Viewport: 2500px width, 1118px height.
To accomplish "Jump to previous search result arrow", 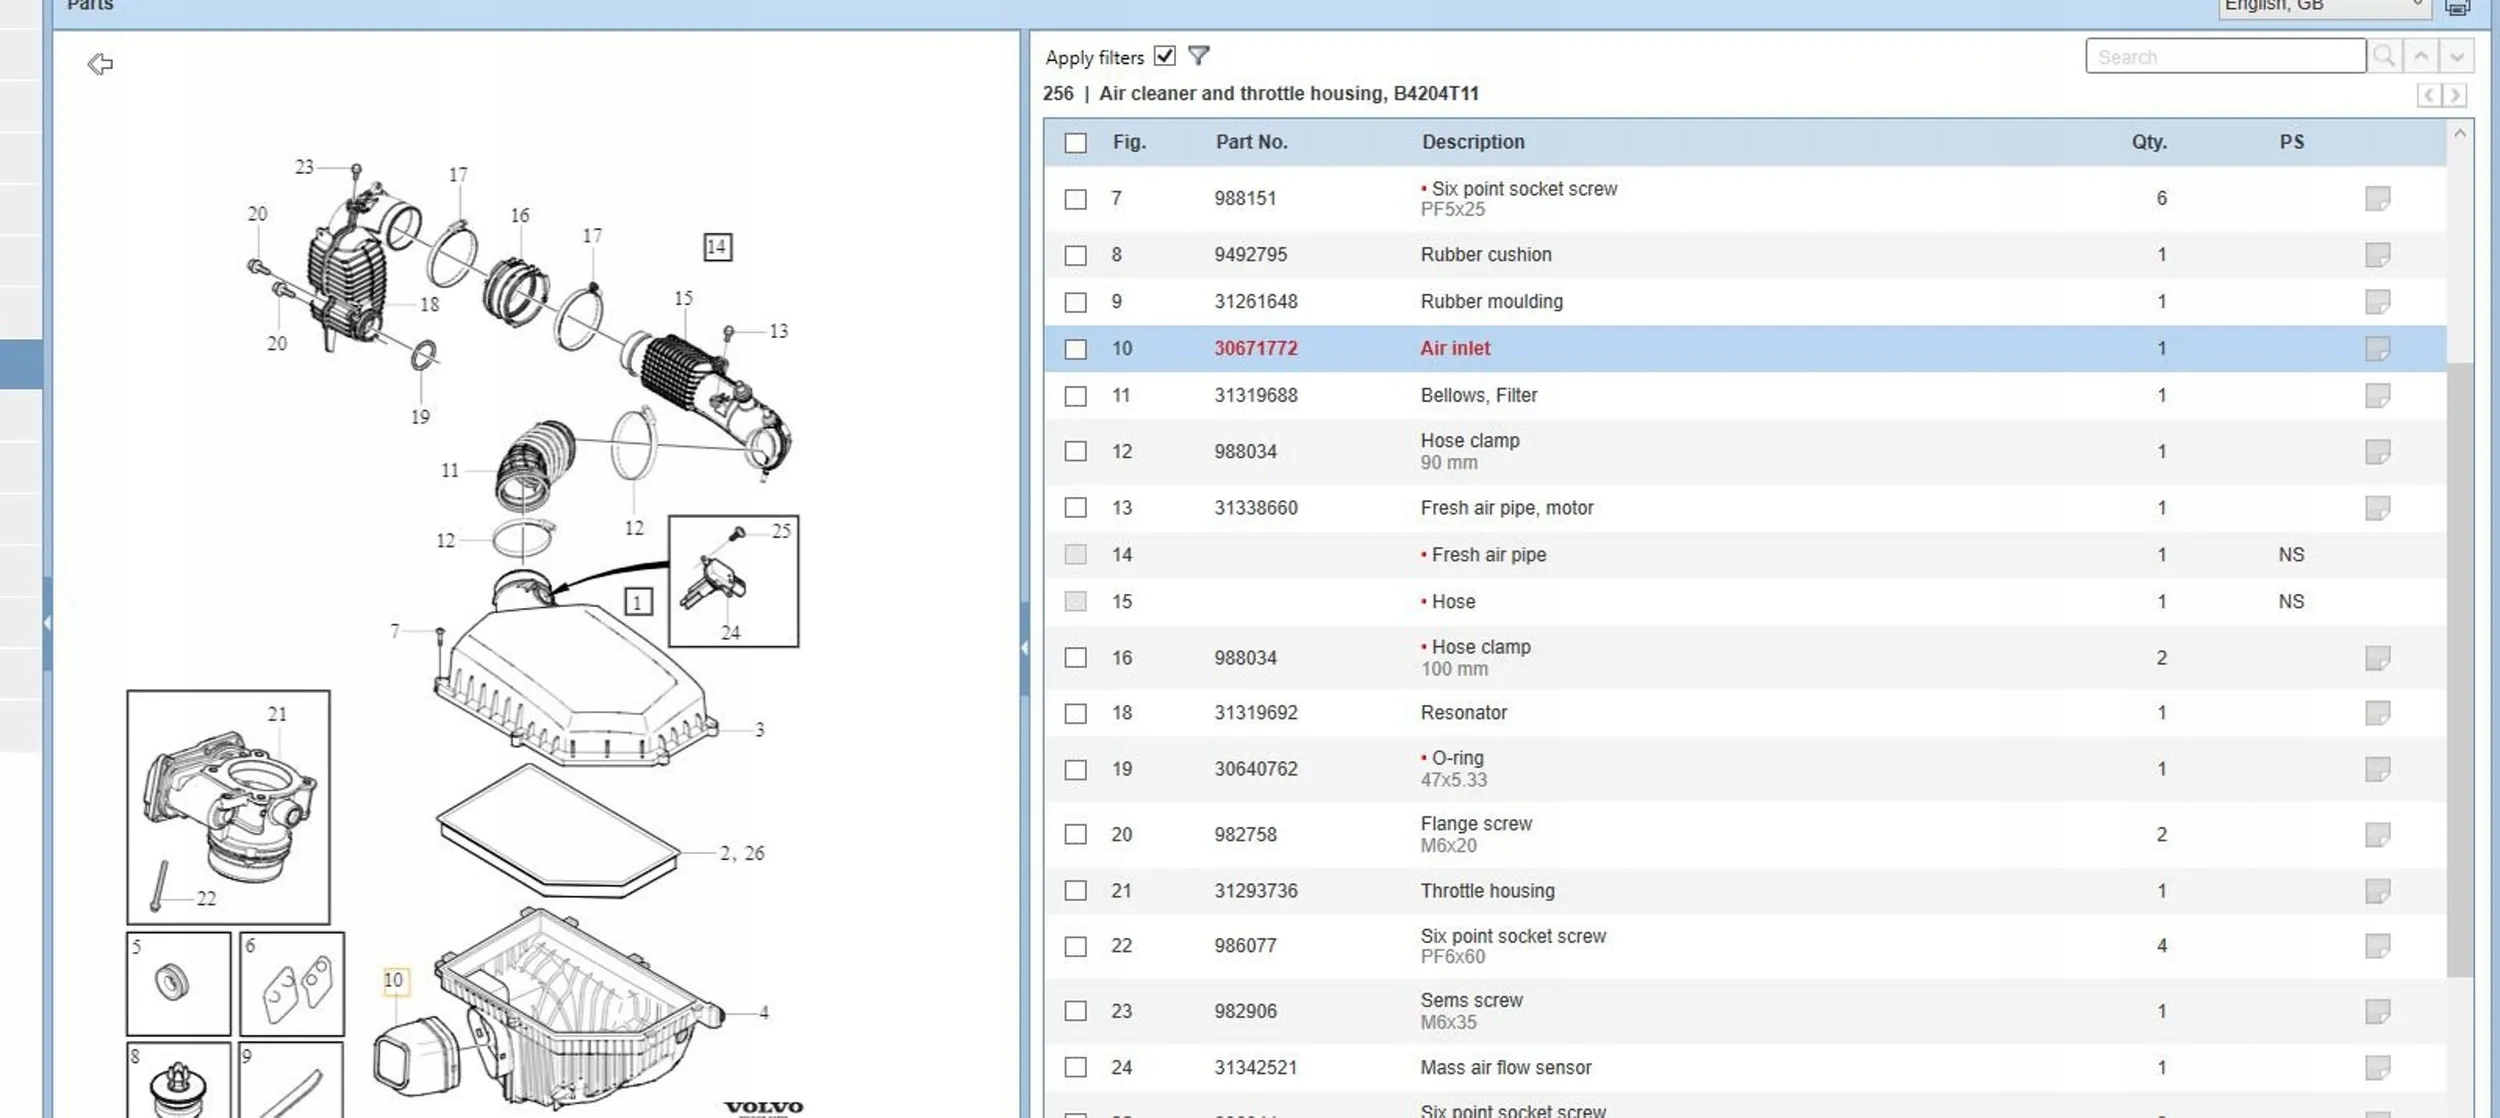I will 2421,56.
